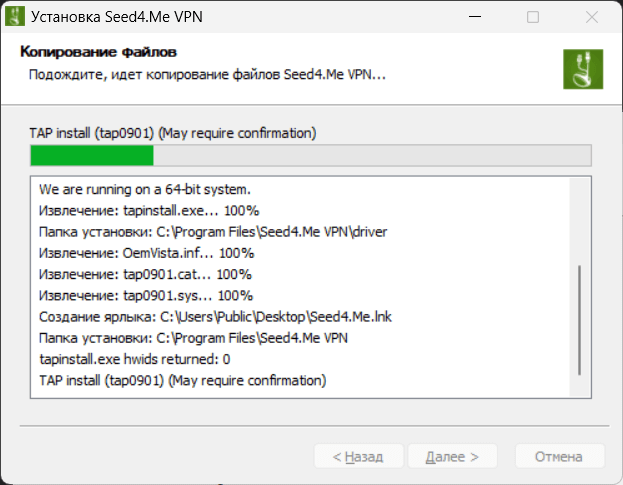Image resolution: width=623 pixels, height=485 pixels.
Task: Select the last 'TAP install' line in log
Action: click(182, 381)
